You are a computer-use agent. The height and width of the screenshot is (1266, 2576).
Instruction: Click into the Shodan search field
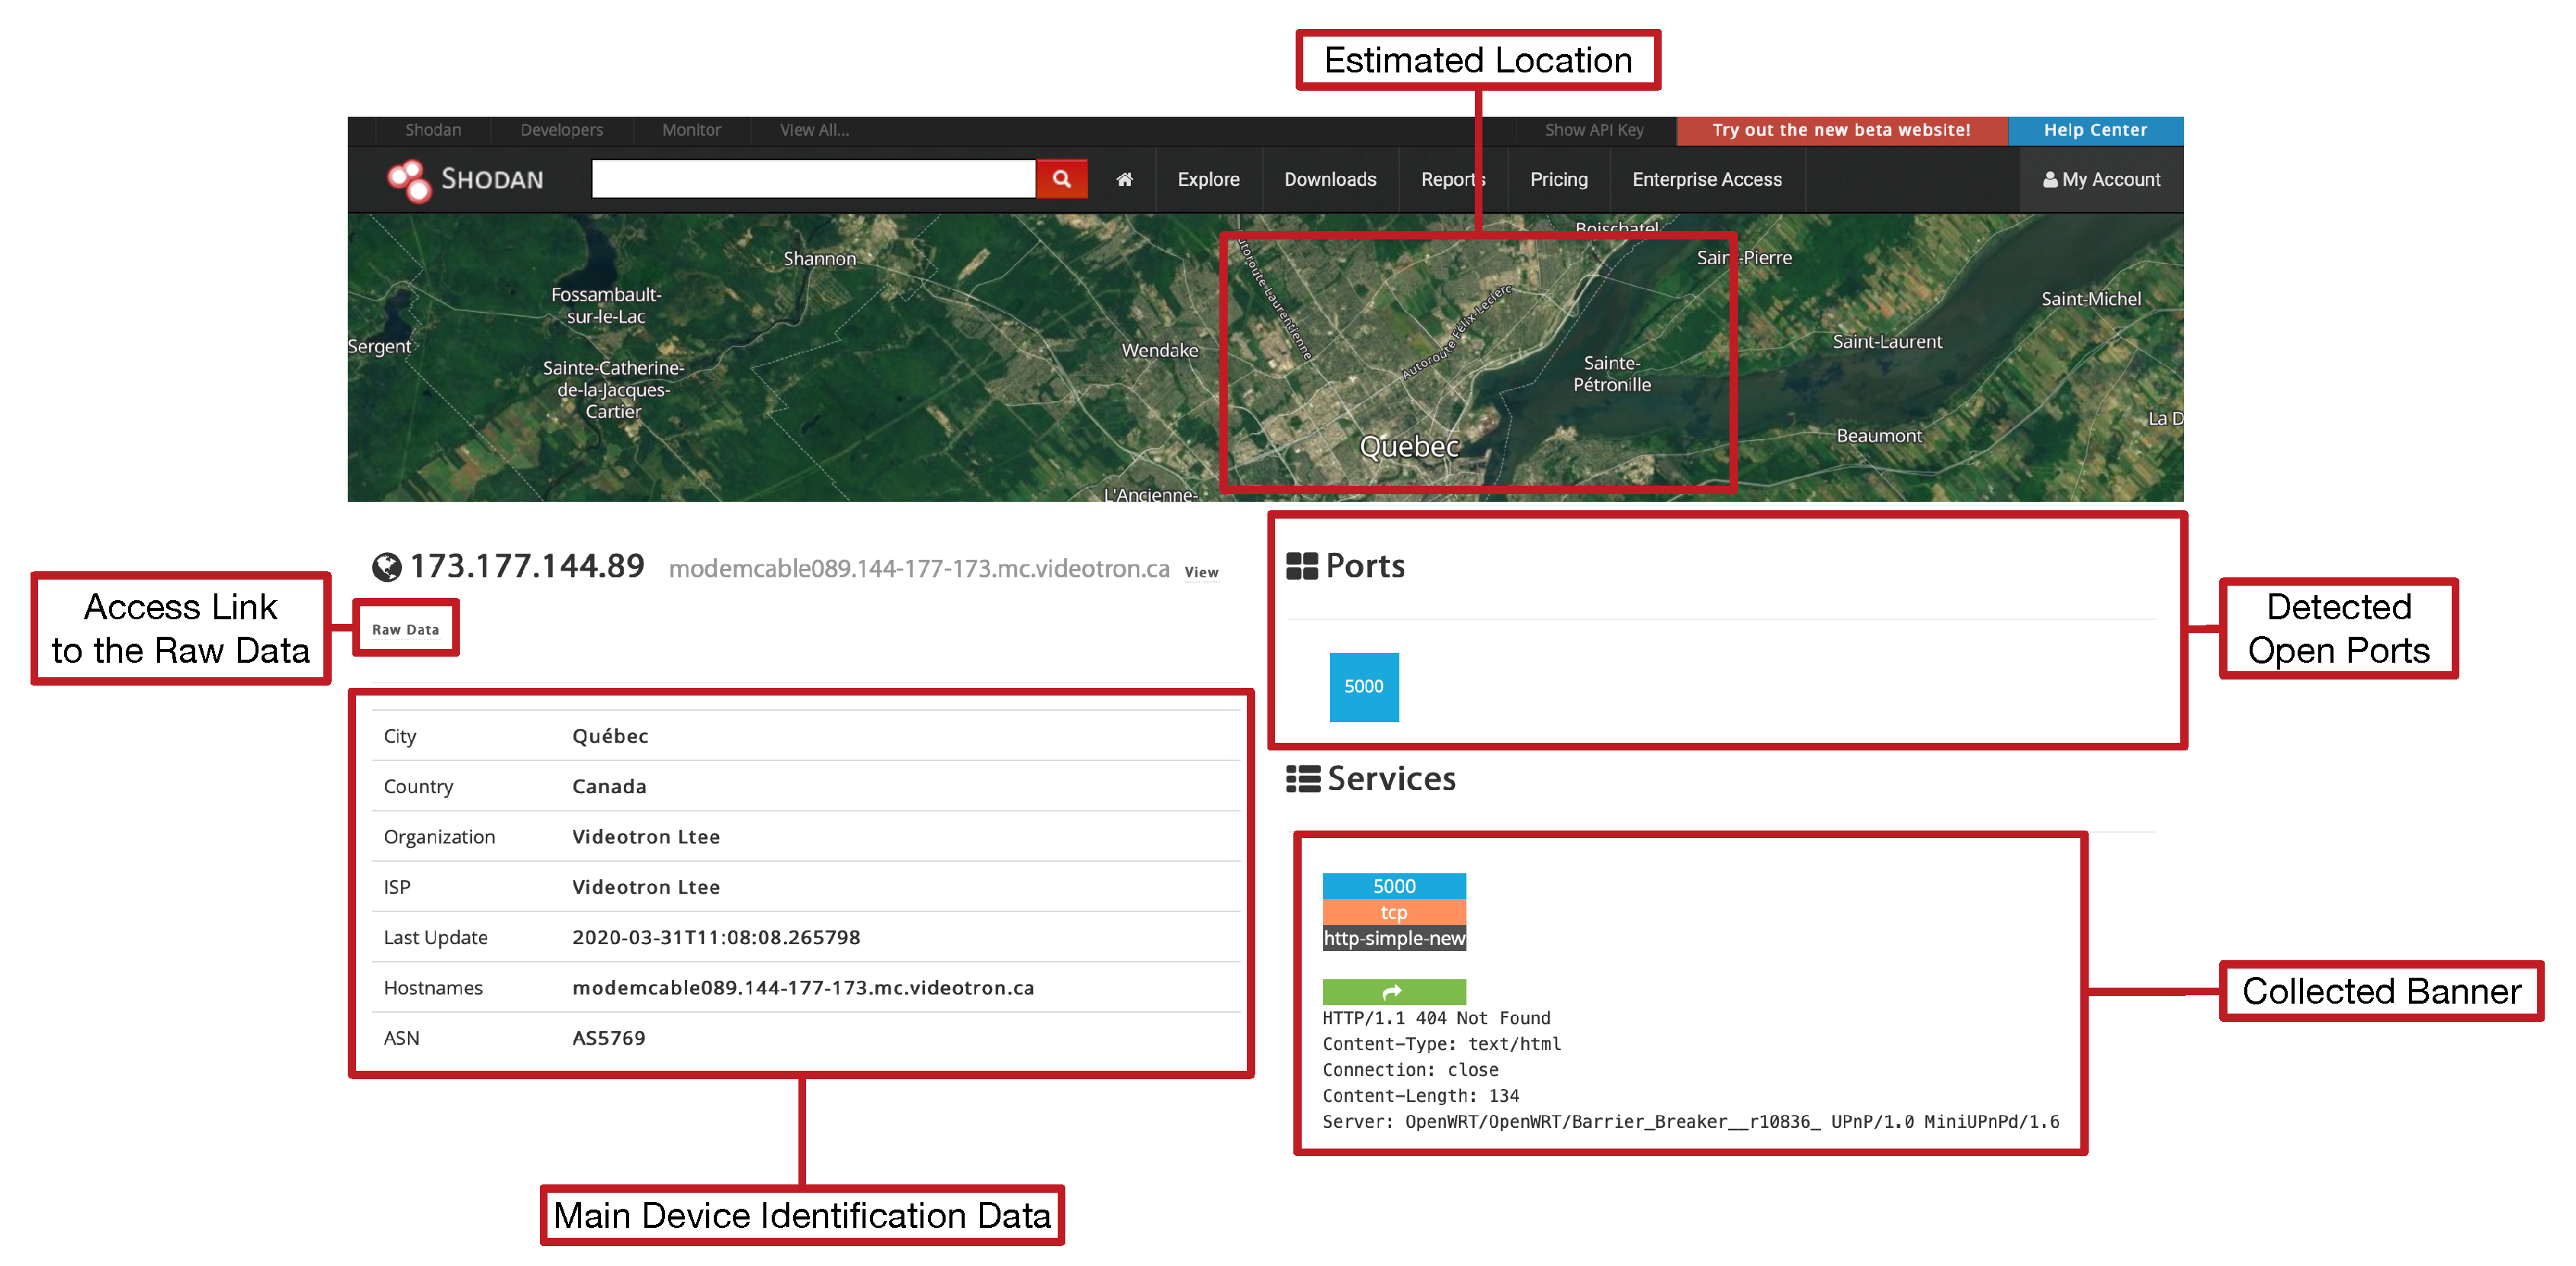[812, 179]
